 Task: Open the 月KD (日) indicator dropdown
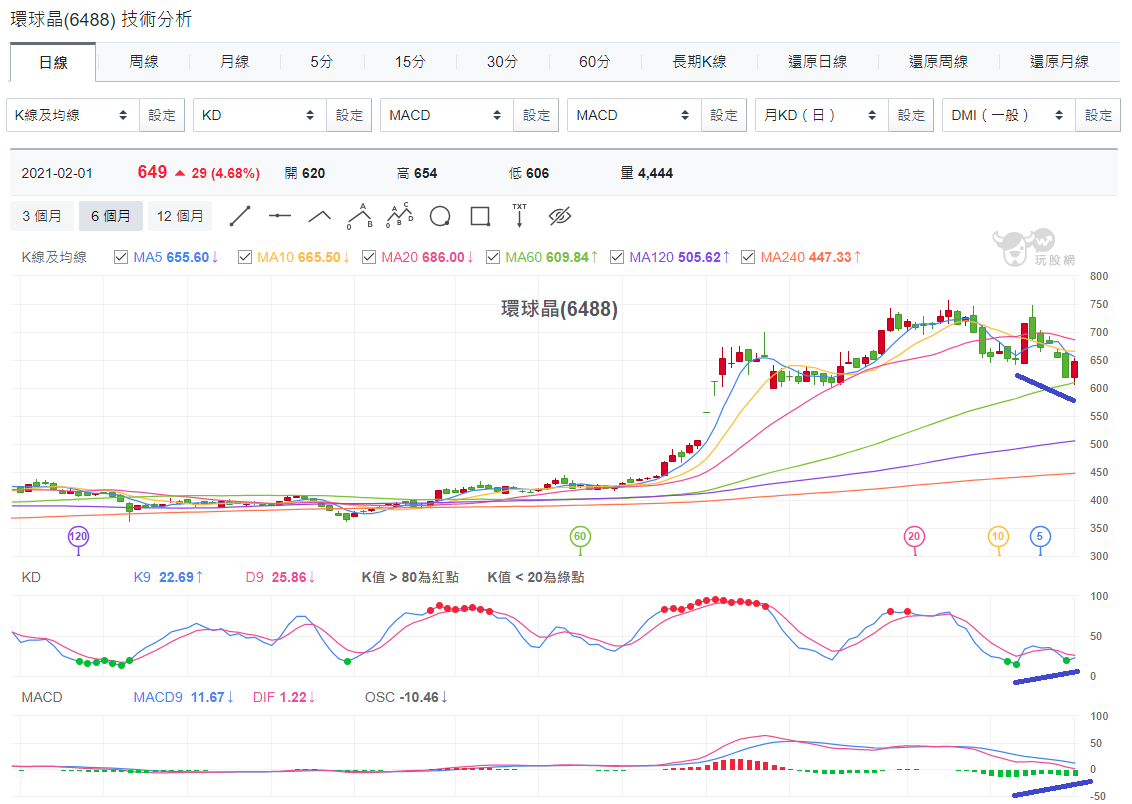coord(822,115)
